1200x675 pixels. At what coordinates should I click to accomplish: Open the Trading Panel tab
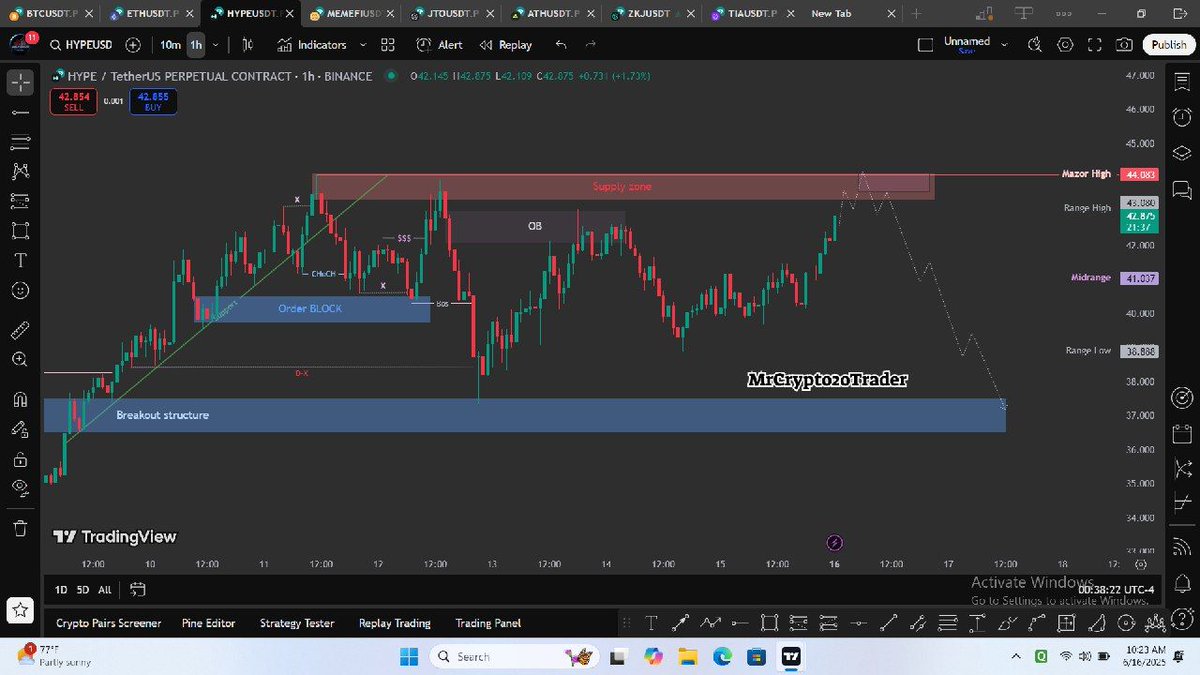pyautogui.click(x=488, y=623)
